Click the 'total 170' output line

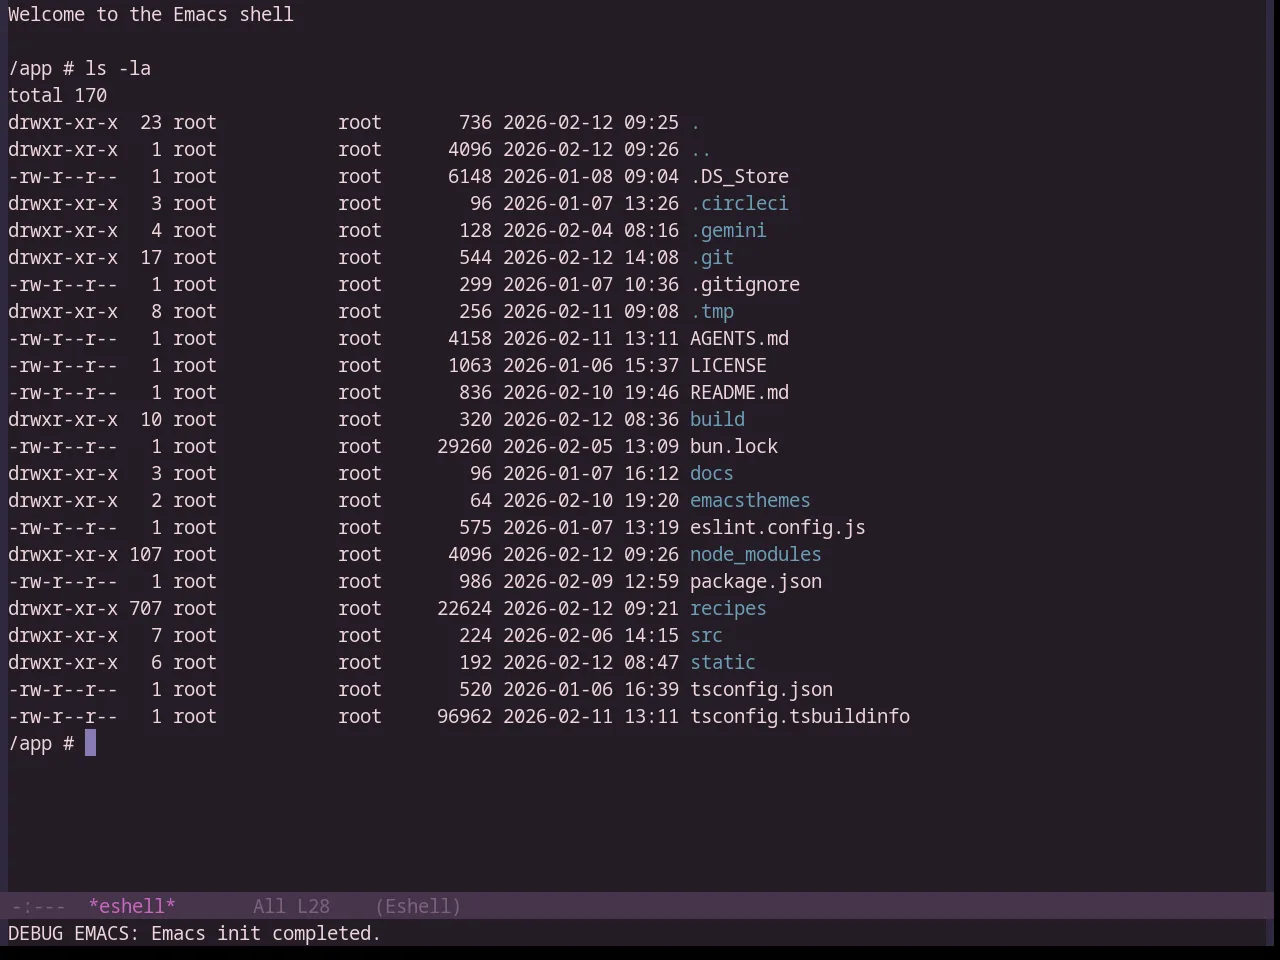pos(58,95)
